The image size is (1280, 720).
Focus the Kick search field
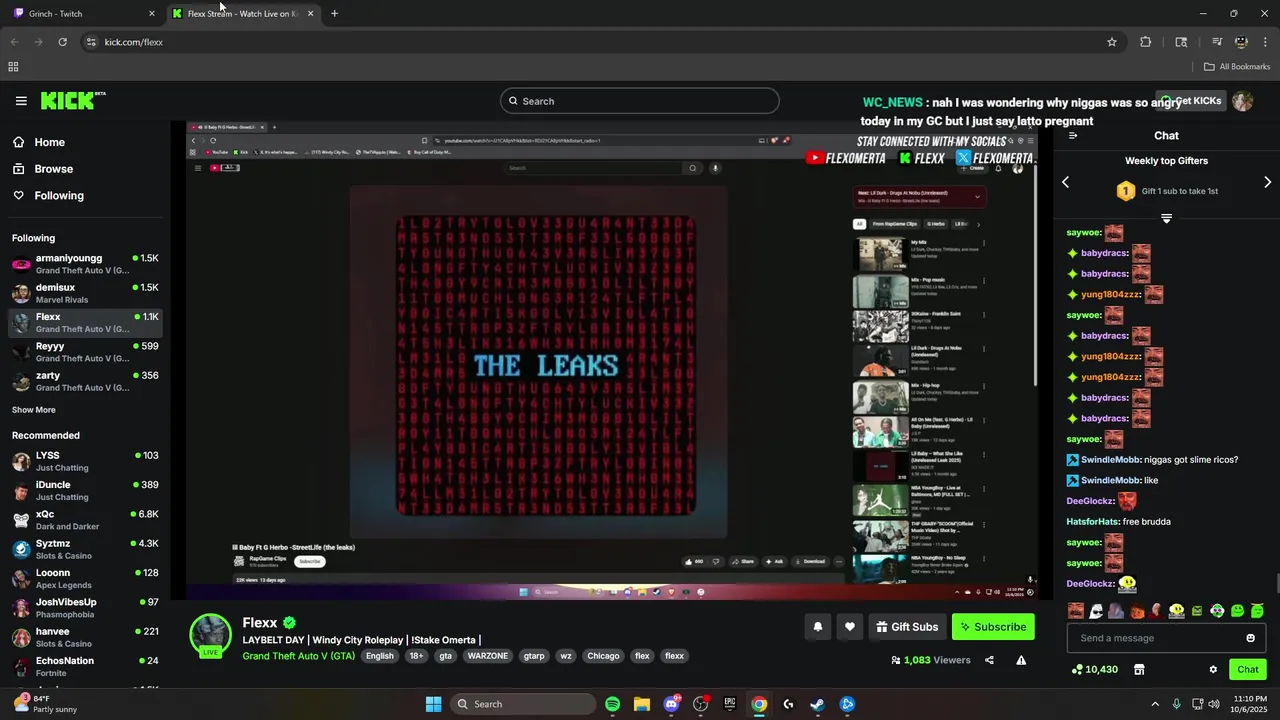coord(640,101)
